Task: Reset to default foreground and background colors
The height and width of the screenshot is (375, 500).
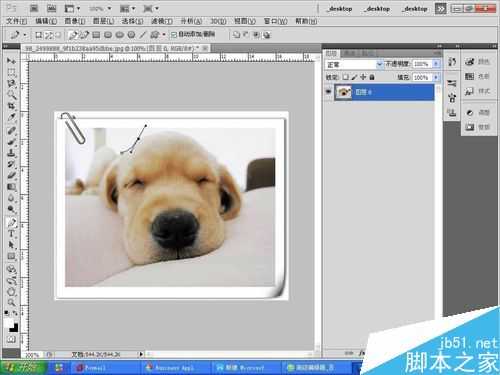Action: pos(7,313)
